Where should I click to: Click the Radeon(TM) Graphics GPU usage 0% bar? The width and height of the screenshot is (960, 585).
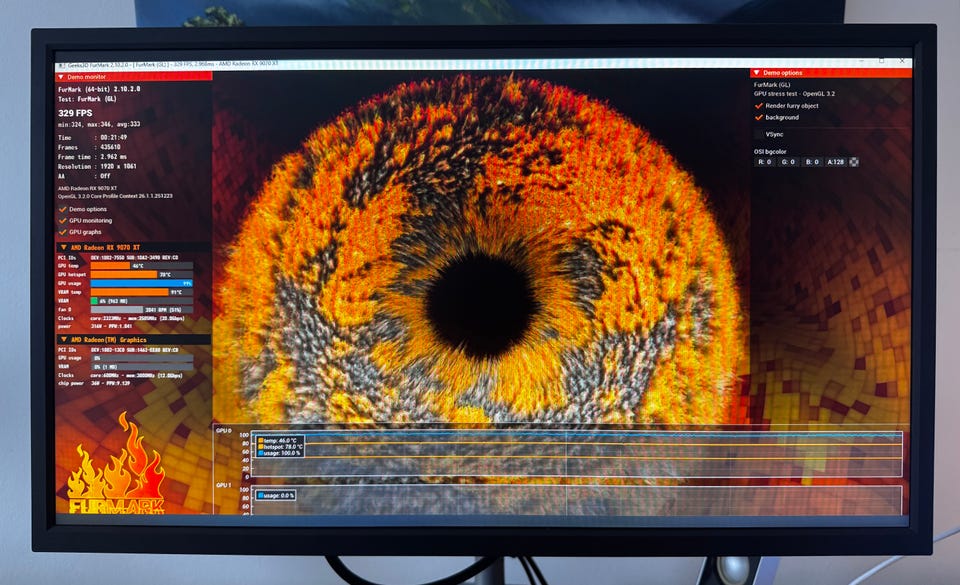pos(141,358)
